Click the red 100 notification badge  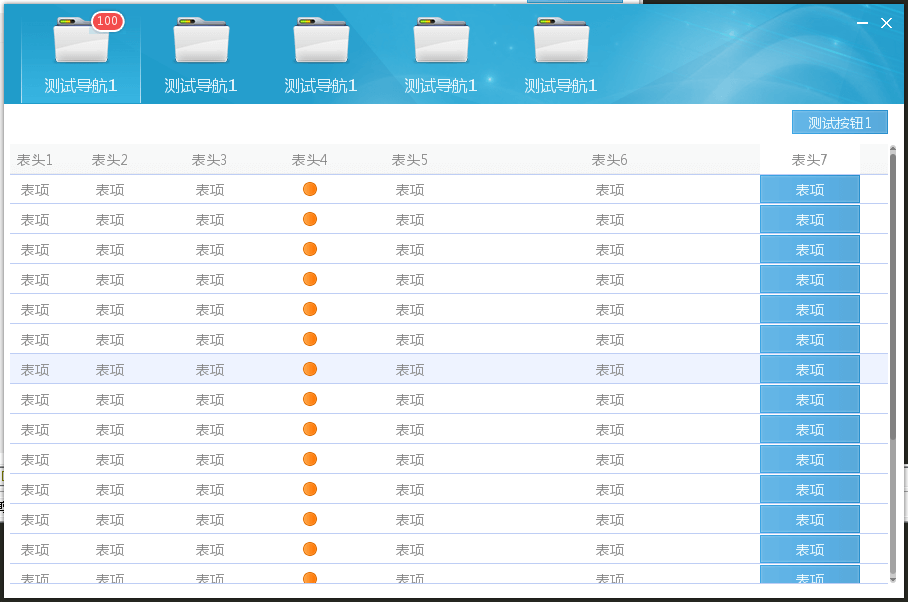click(x=106, y=21)
